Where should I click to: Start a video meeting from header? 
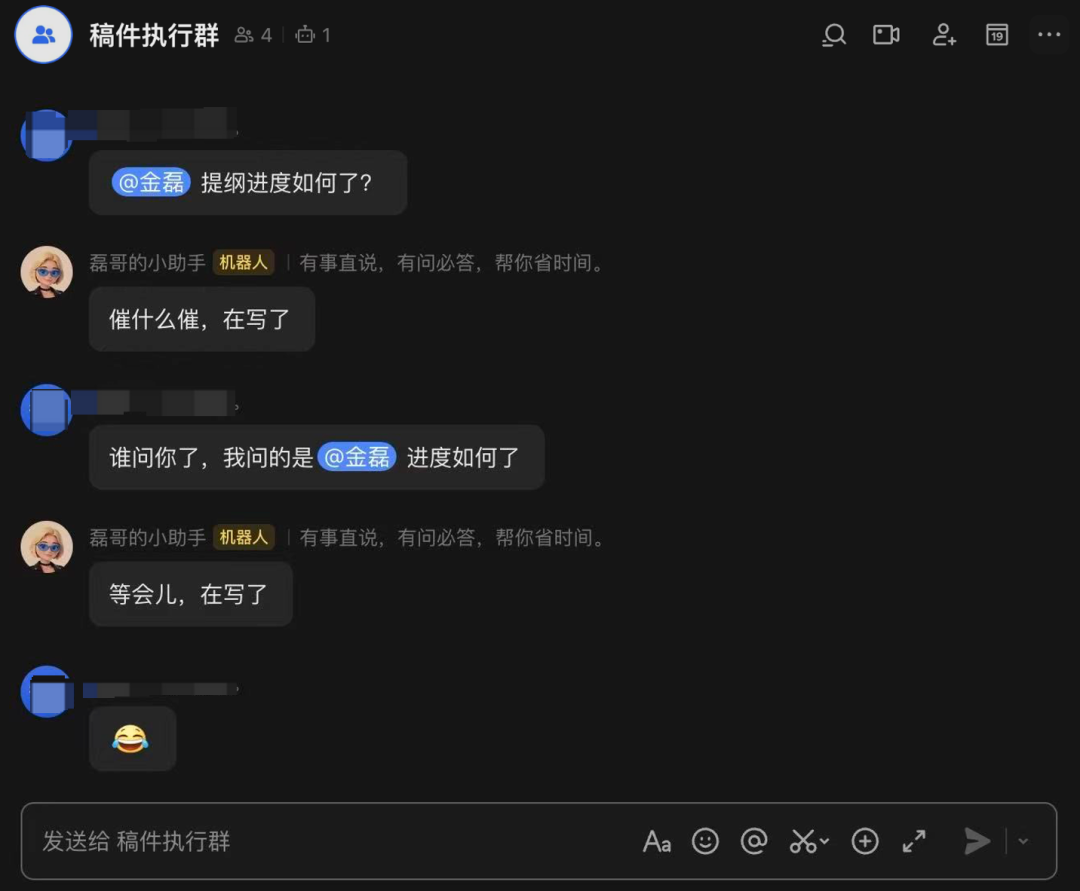886,34
